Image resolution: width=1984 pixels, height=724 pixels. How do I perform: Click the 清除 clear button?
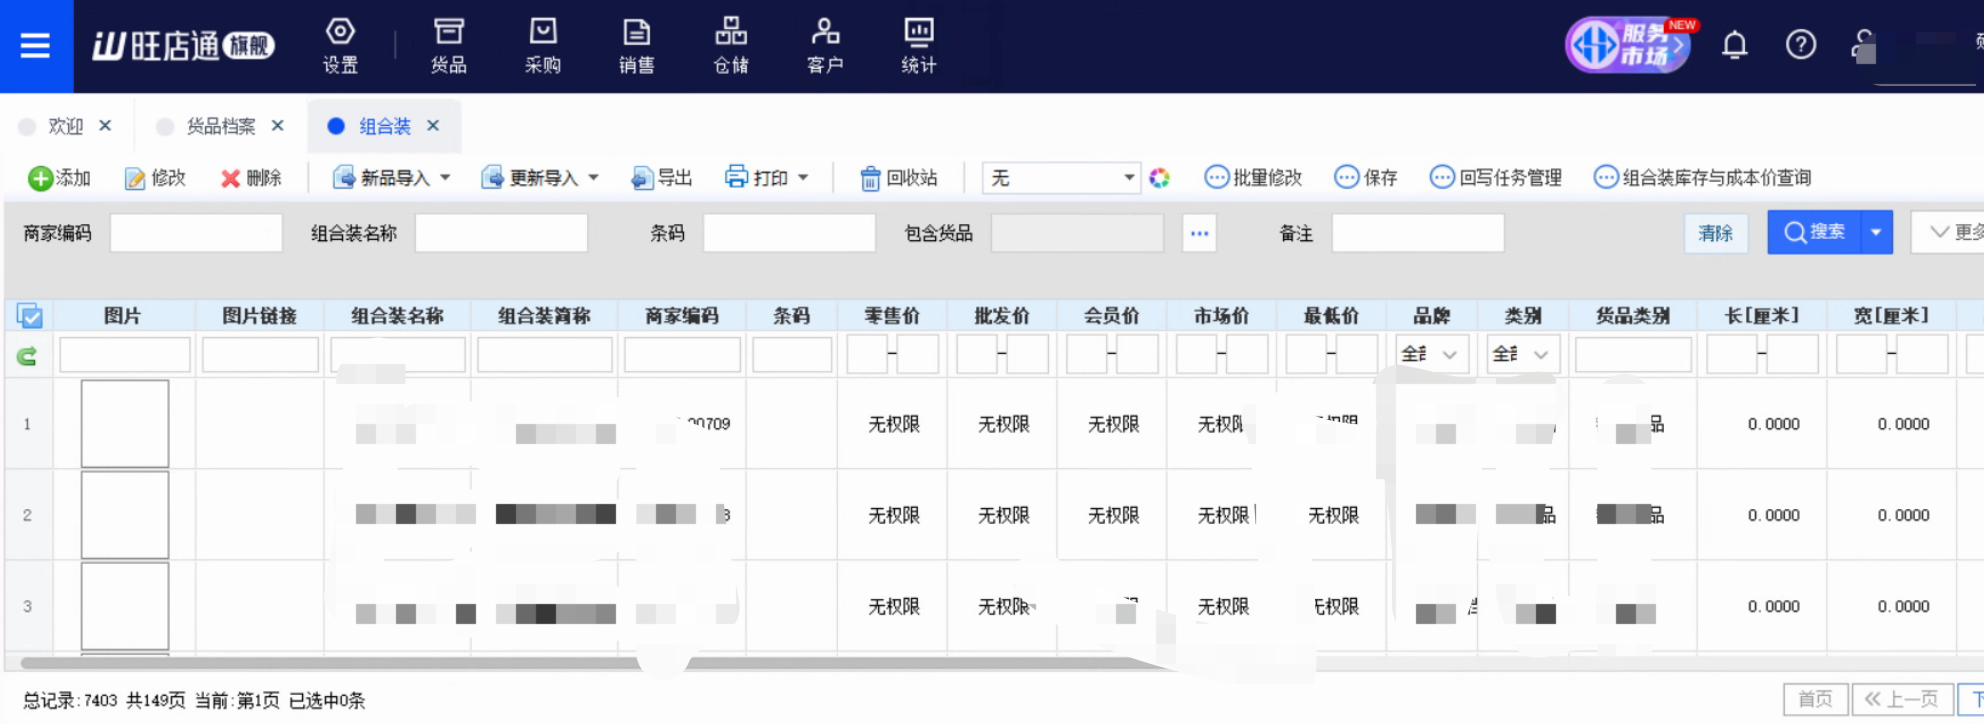click(1715, 233)
